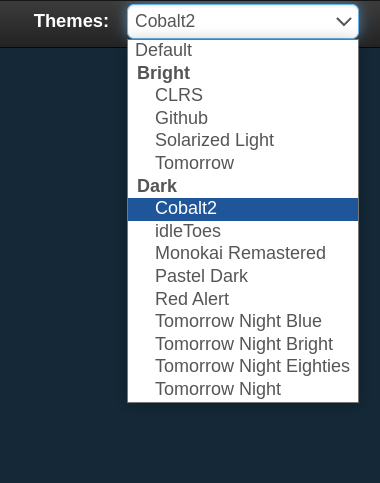Viewport: 380px width, 483px height.
Task: Select Tomorrow Night Bright theme
Action: point(243,344)
